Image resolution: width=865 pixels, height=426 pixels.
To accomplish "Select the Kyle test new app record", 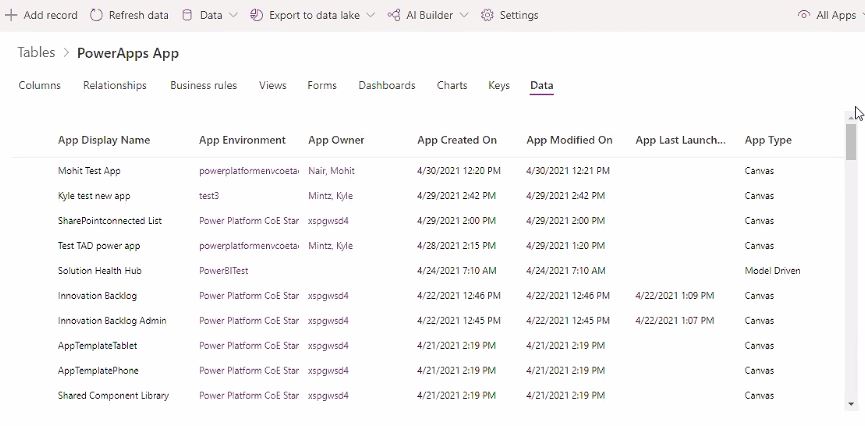I will (x=94, y=196).
